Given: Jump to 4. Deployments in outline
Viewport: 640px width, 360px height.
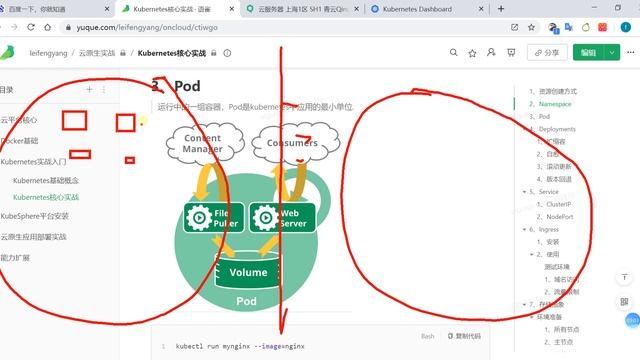Looking at the screenshot, I should coord(552,129).
